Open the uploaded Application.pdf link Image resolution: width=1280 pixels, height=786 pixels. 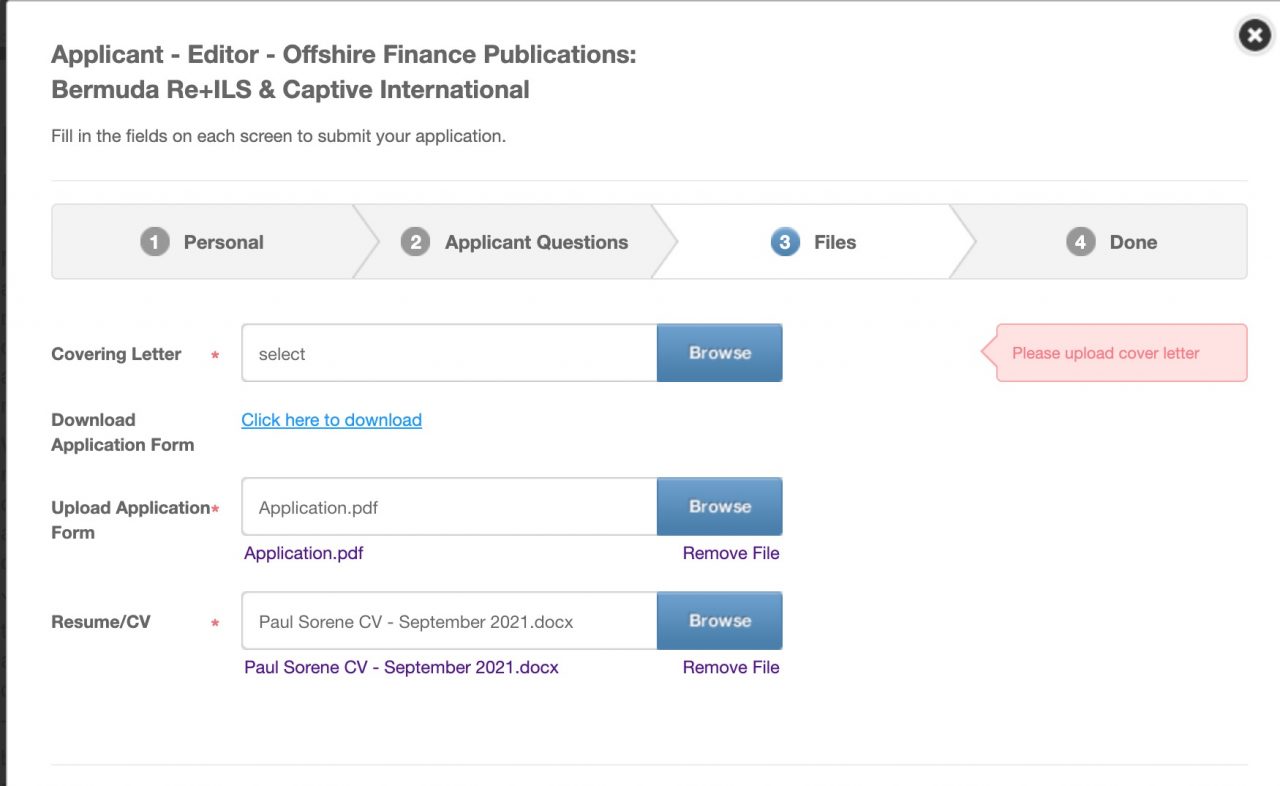pyautogui.click(x=304, y=553)
